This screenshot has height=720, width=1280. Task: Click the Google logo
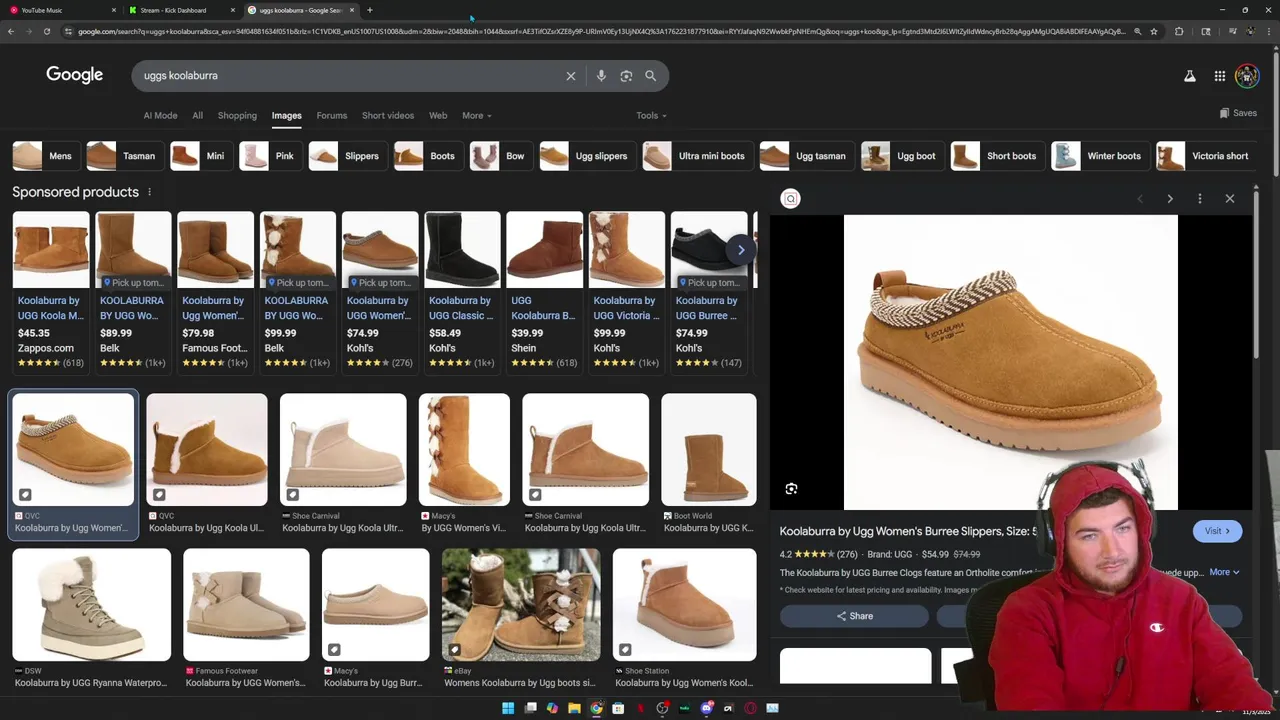click(74, 76)
